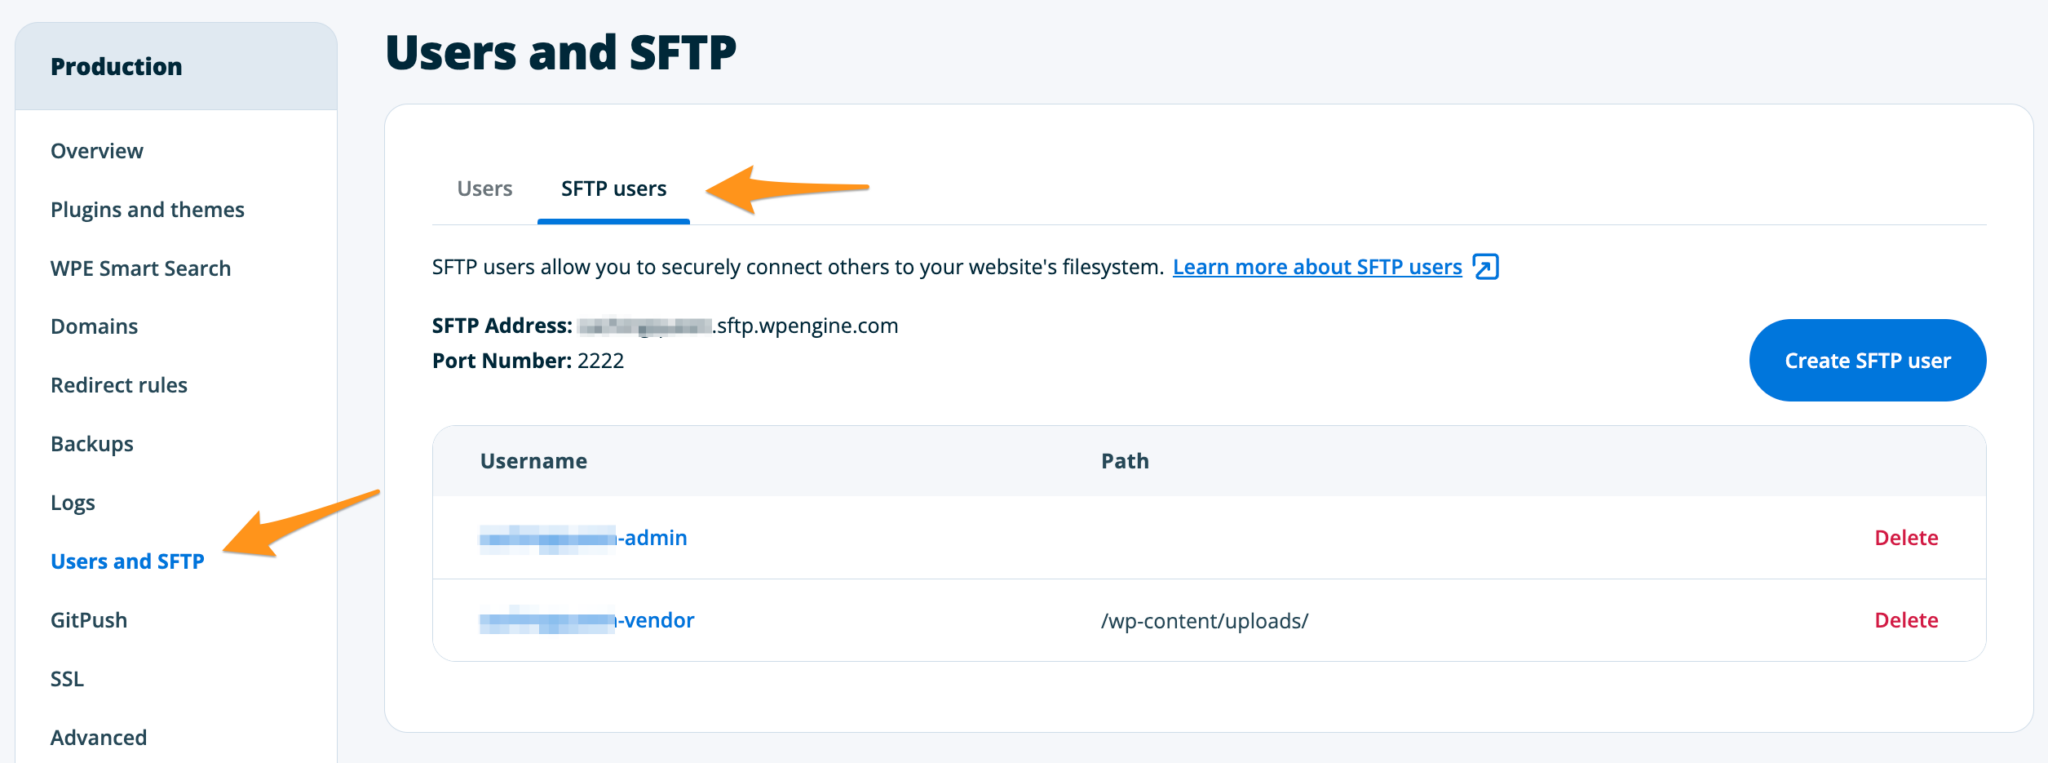Navigate to the SSL page
This screenshot has width=2048, height=763.
tap(67, 679)
